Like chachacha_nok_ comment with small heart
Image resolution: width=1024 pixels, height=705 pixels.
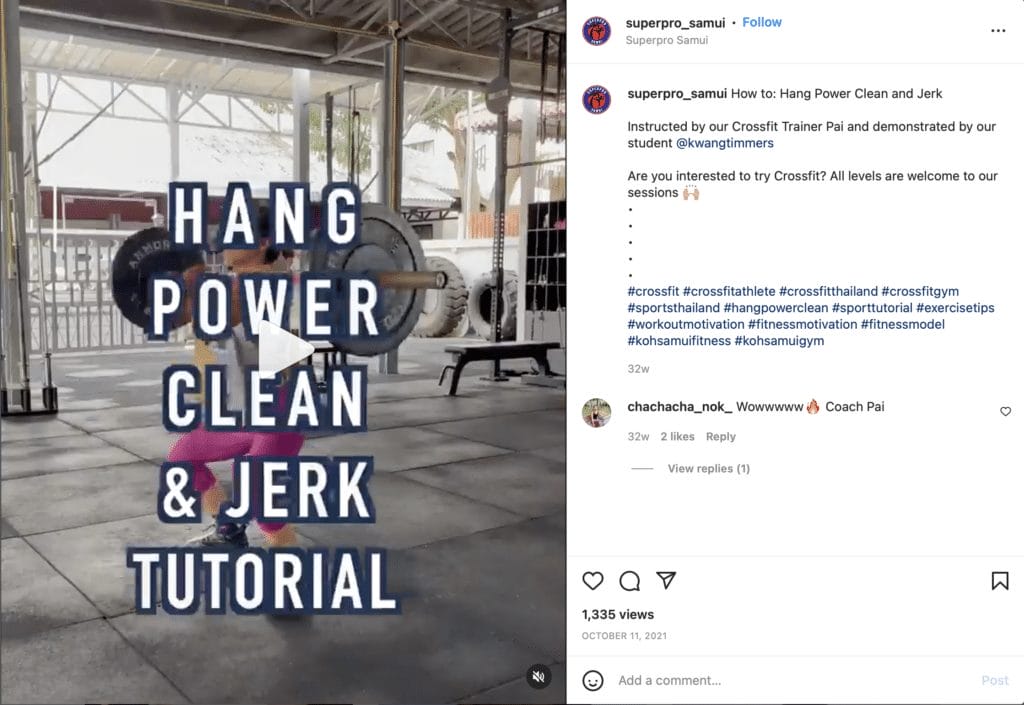tap(1006, 411)
